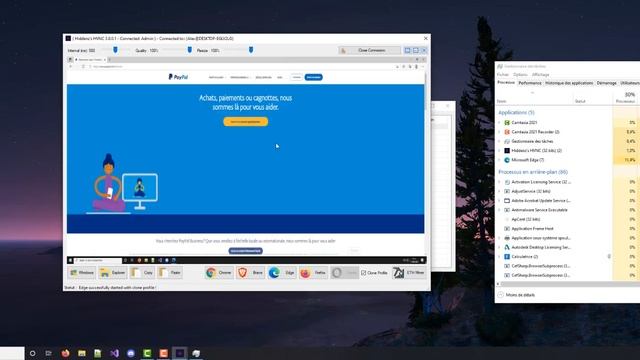640x360 pixels.
Task: Switch to Camtasia Recorder on the taskbar
Action: click(164, 353)
